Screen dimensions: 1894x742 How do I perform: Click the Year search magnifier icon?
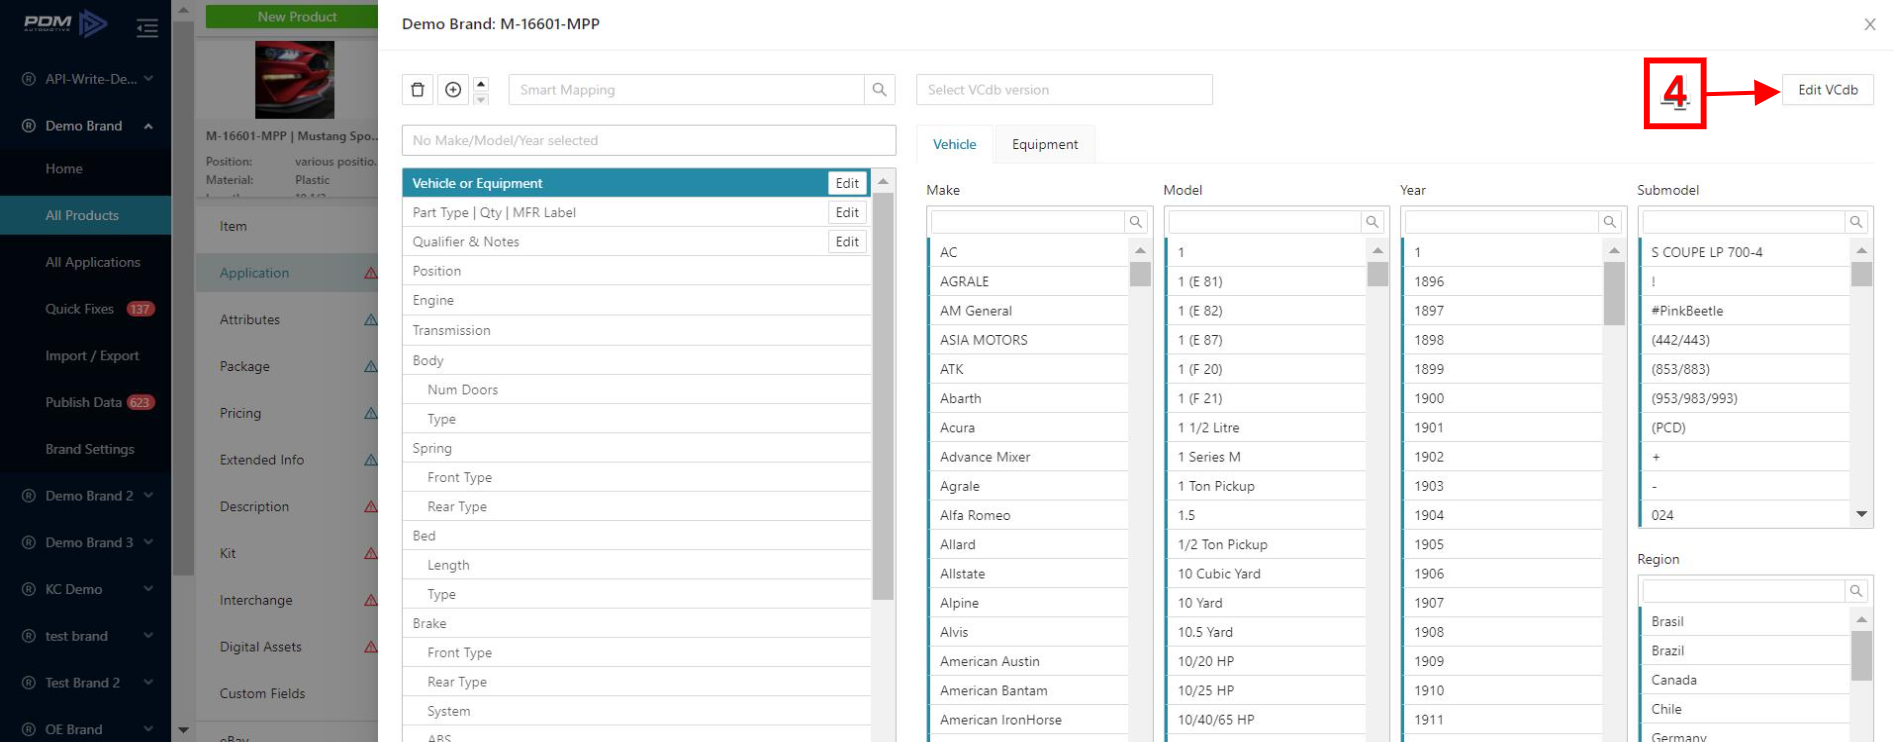1609,222
